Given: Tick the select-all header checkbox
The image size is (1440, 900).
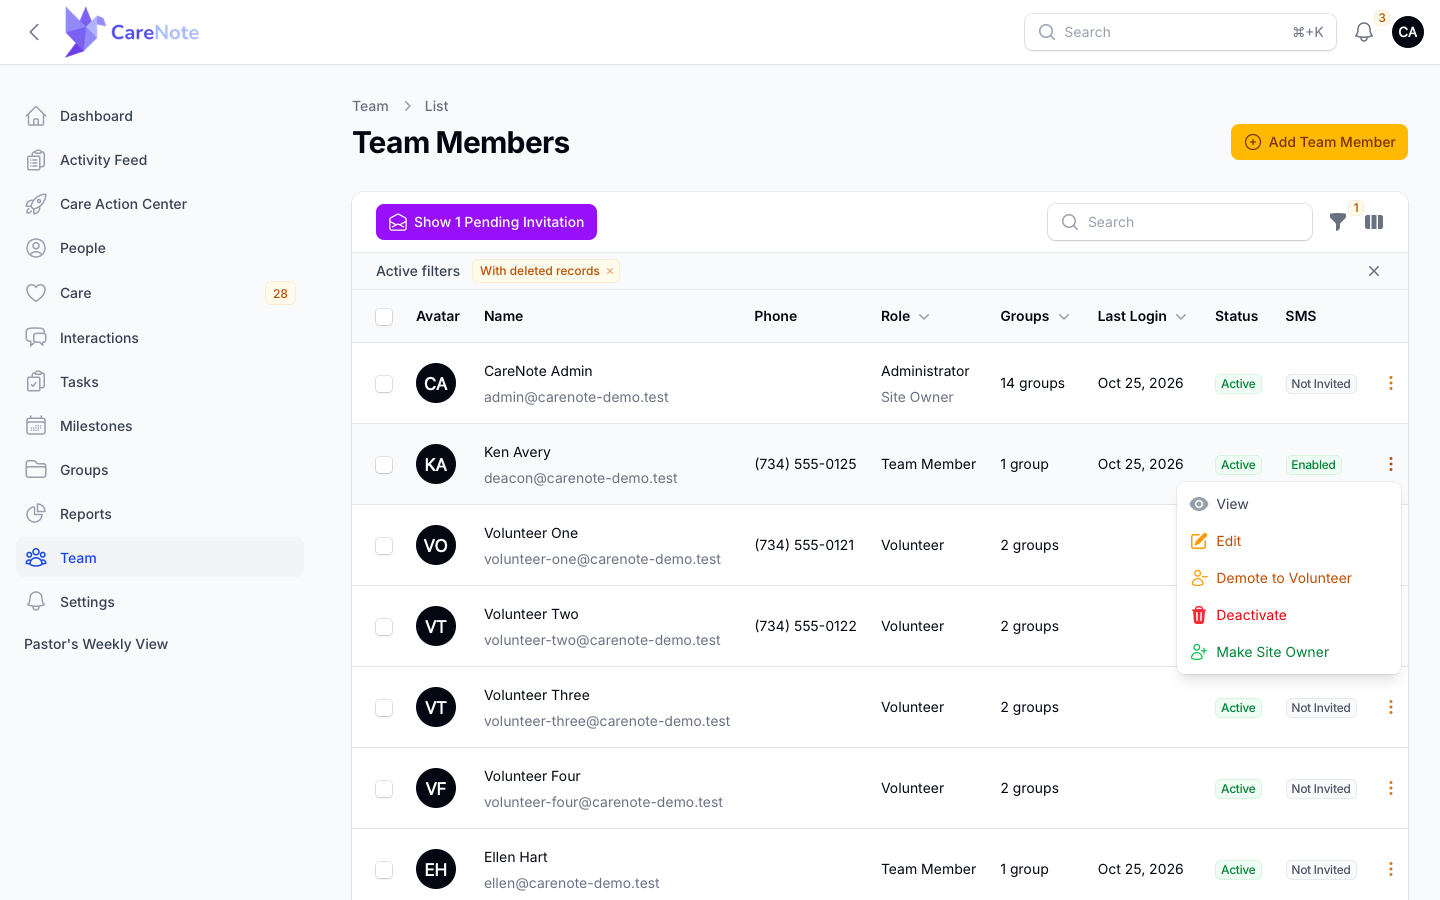Looking at the screenshot, I should [384, 317].
